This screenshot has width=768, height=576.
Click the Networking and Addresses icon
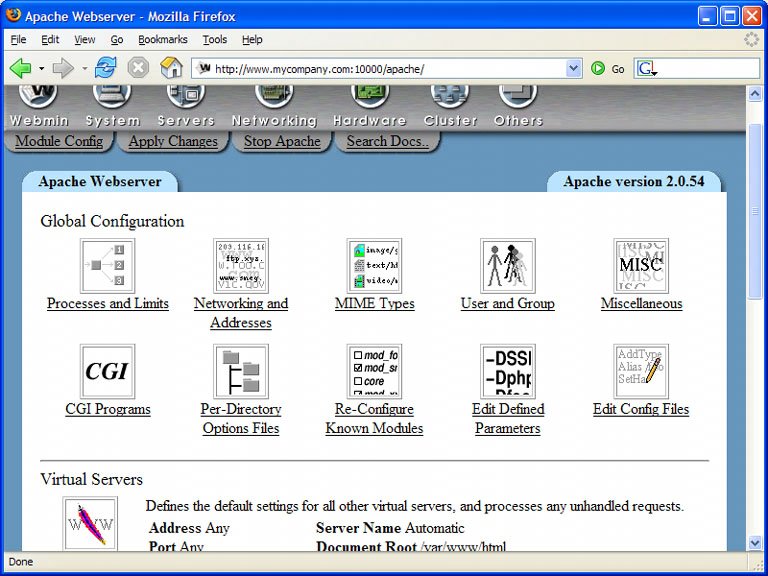click(241, 266)
